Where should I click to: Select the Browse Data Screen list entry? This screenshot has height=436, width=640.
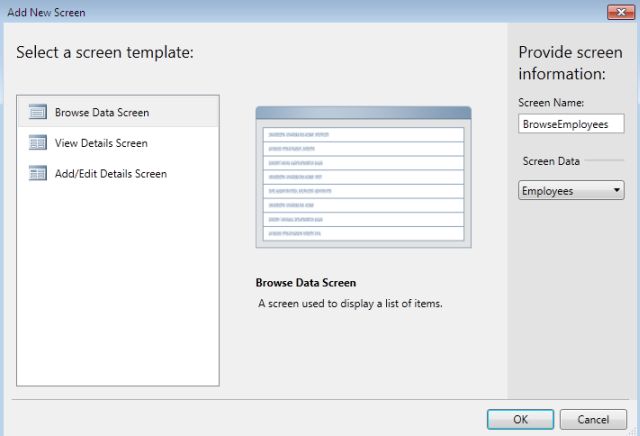point(102,112)
